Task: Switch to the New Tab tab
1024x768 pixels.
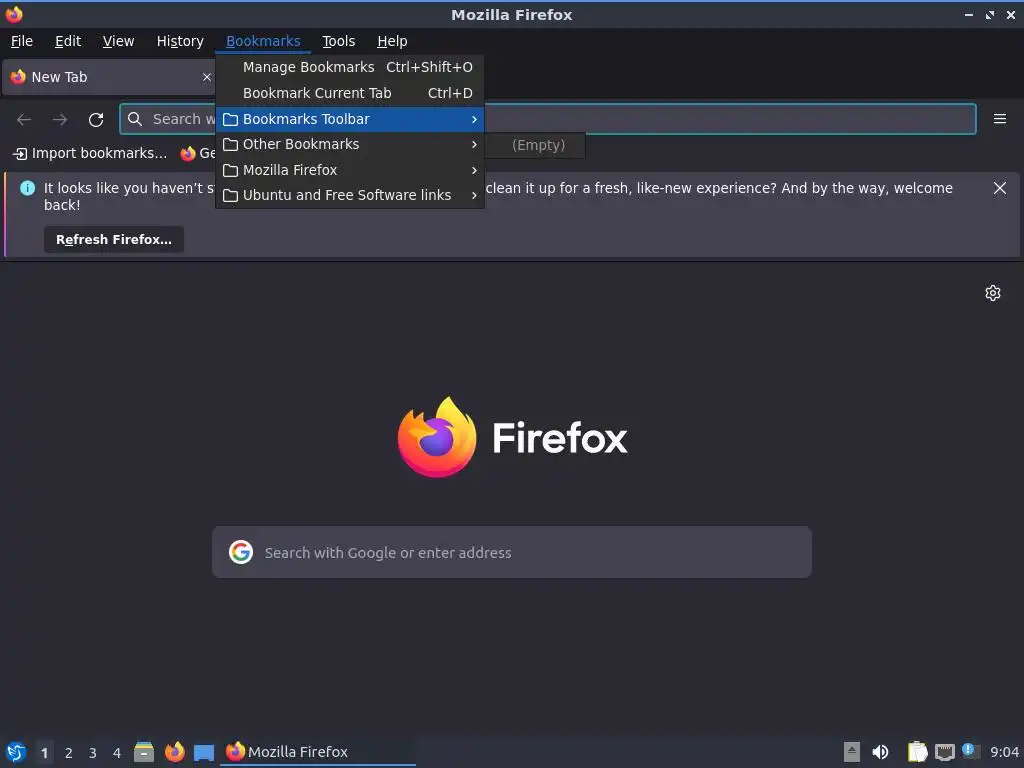Action: (x=110, y=77)
